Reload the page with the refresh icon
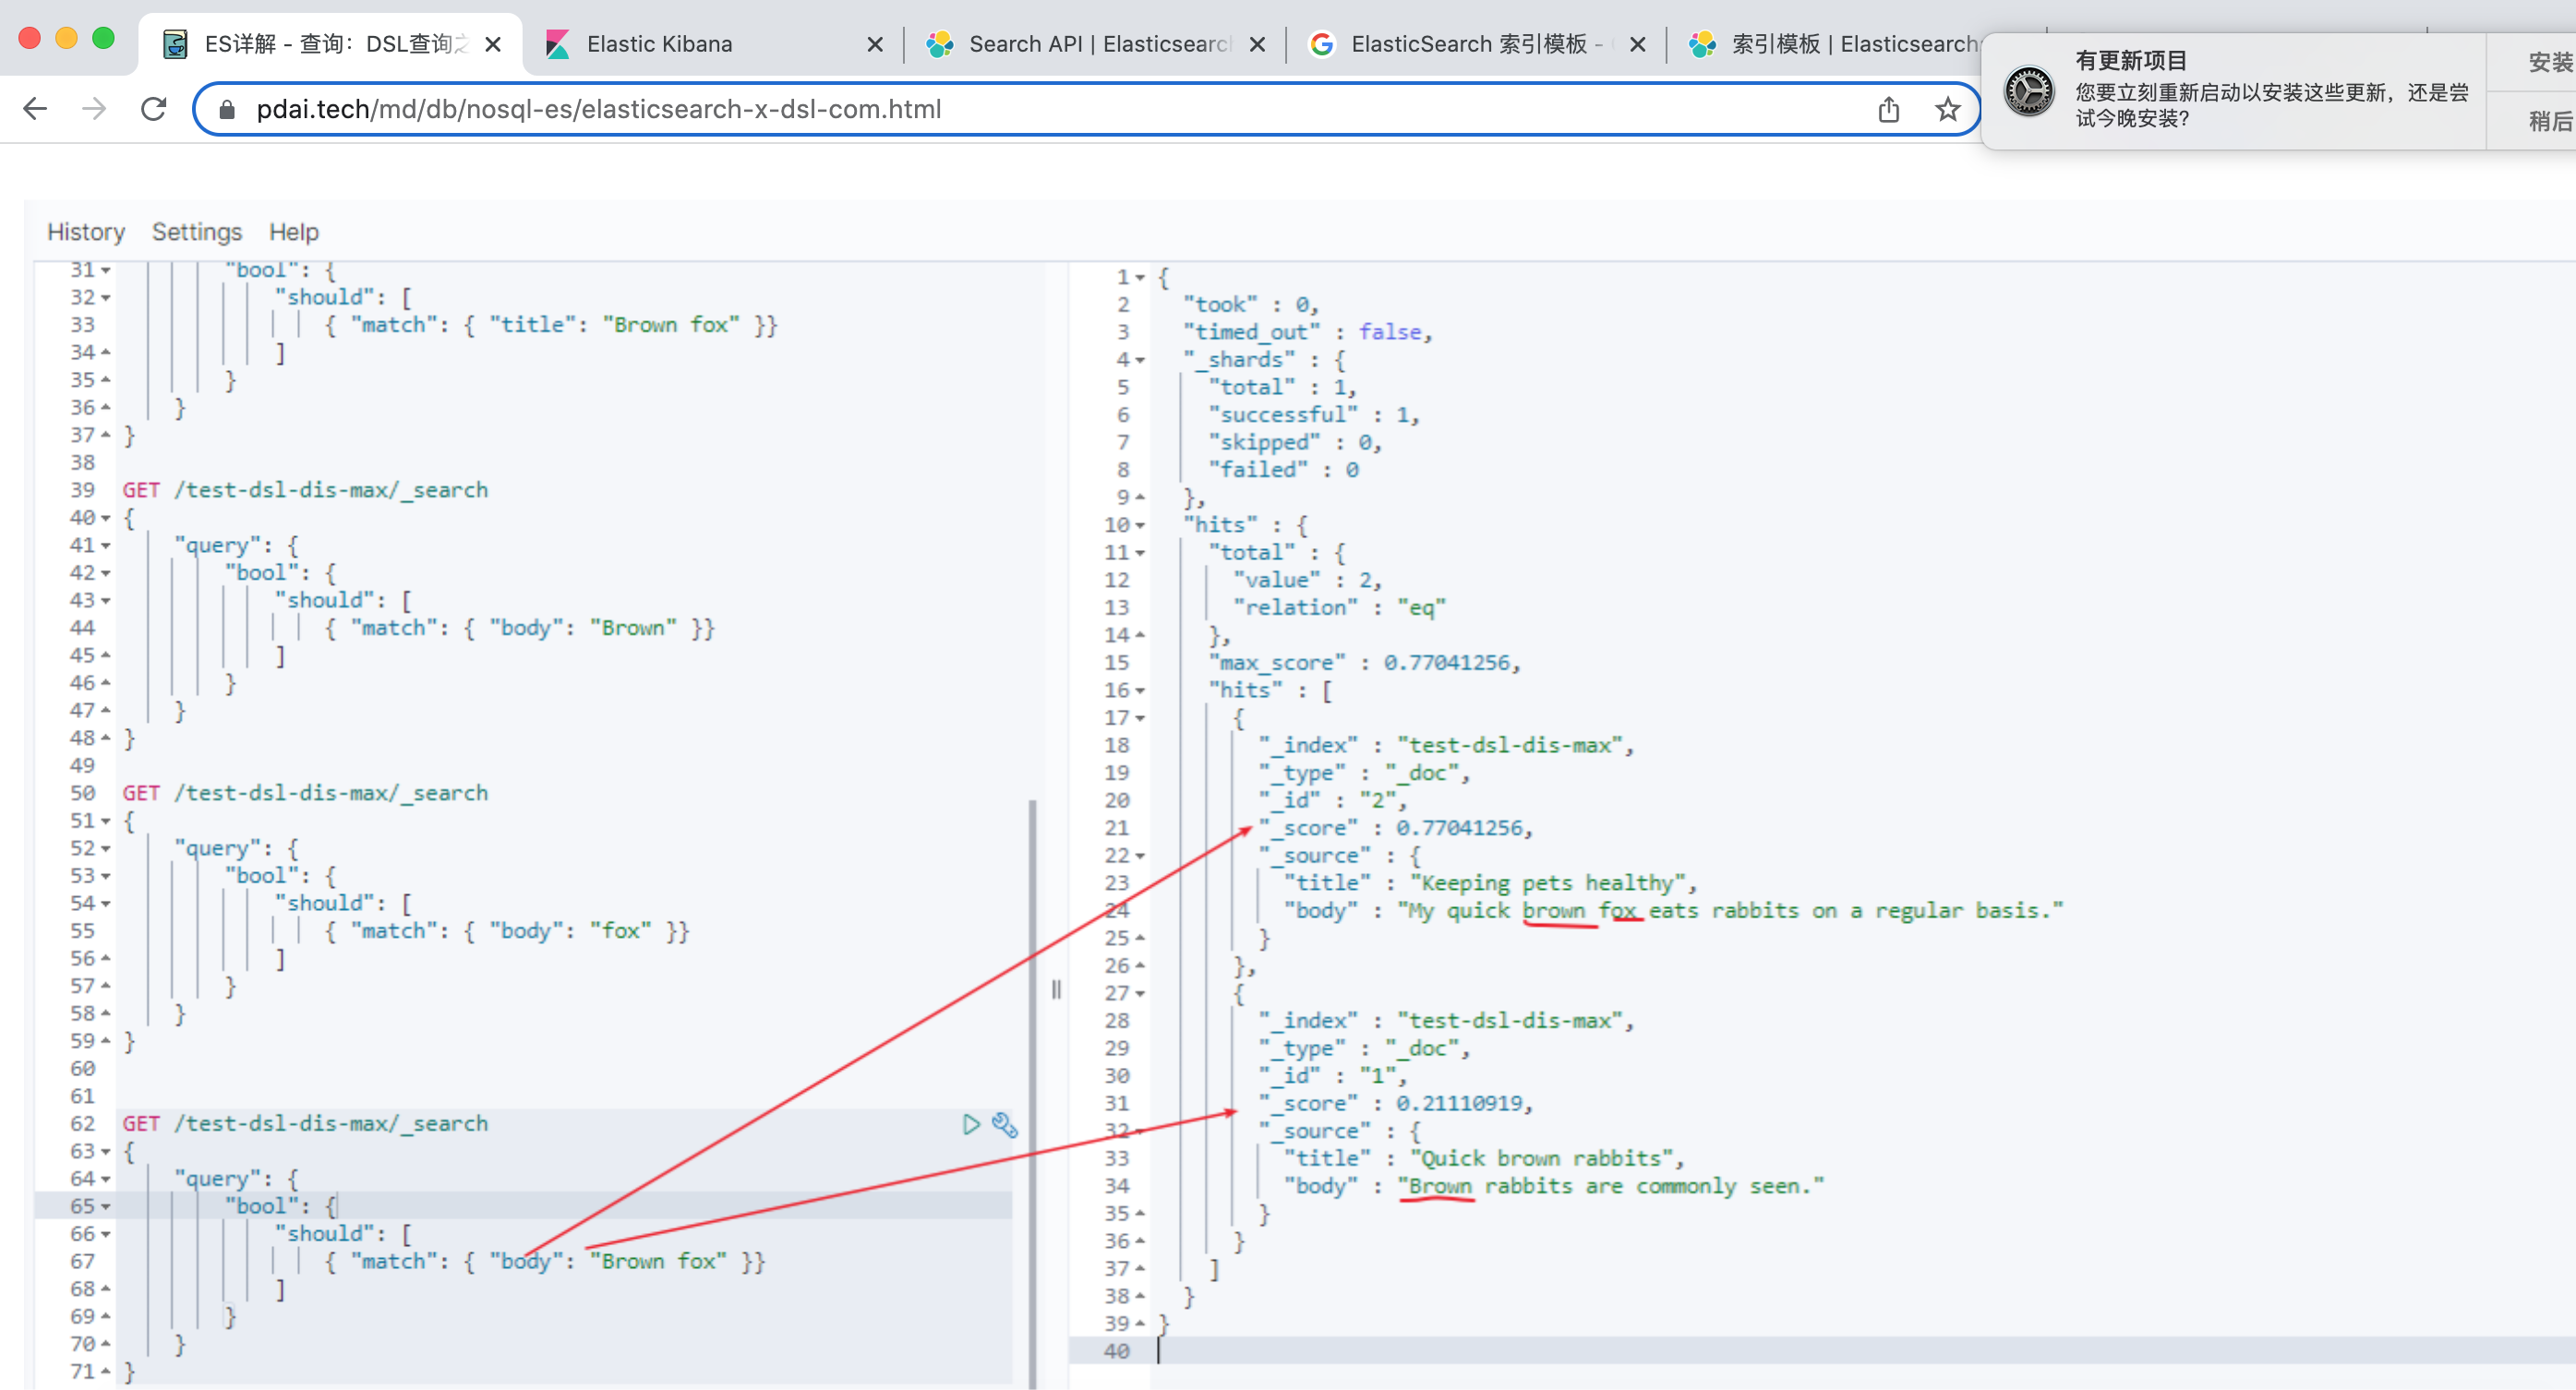Viewport: 2576px width, 1390px height. [x=154, y=109]
